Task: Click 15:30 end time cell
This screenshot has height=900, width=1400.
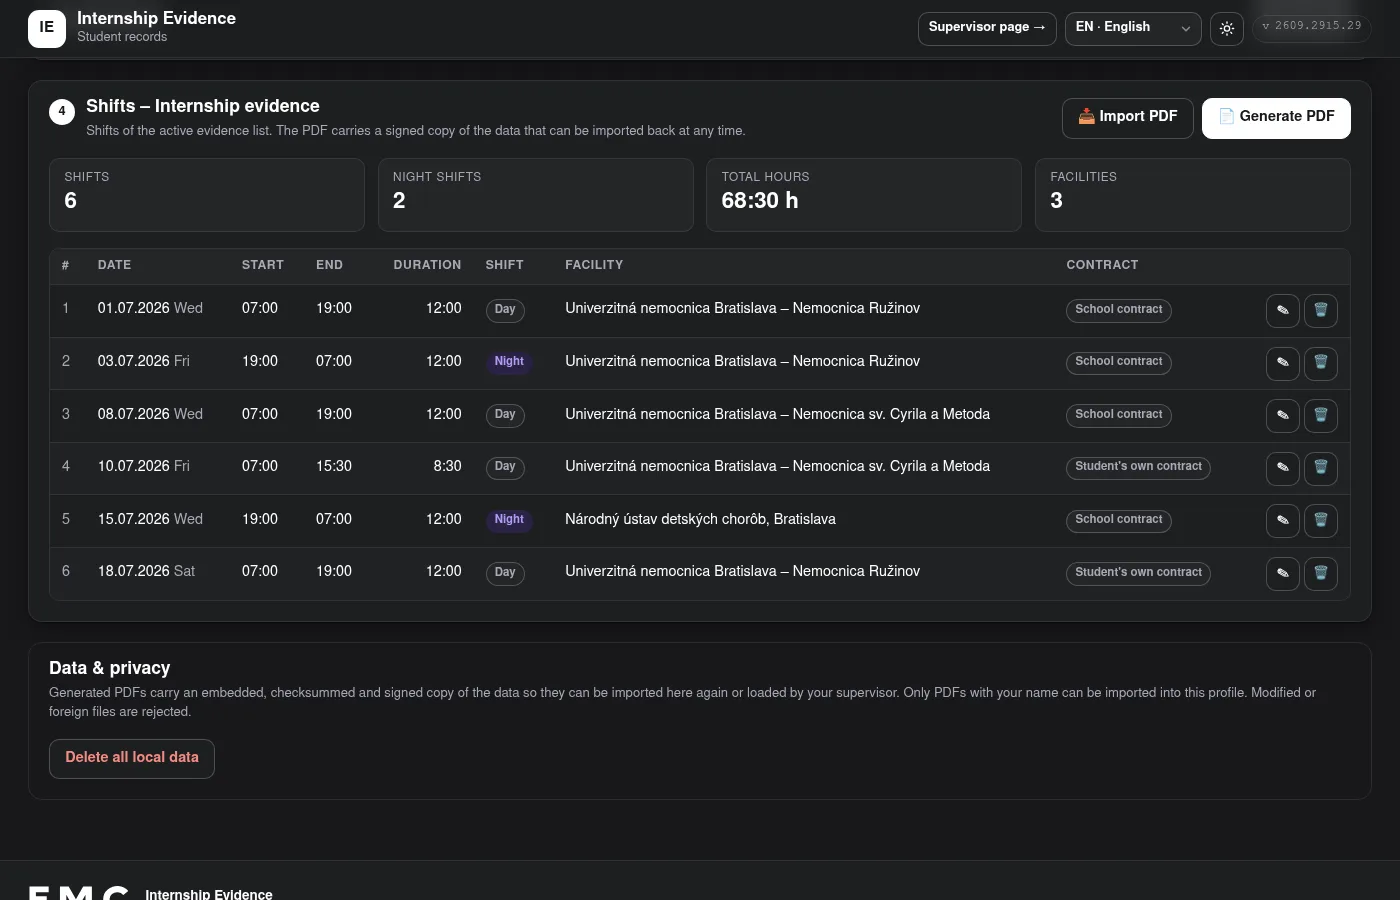Action: pyautogui.click(x=334, y=466)
